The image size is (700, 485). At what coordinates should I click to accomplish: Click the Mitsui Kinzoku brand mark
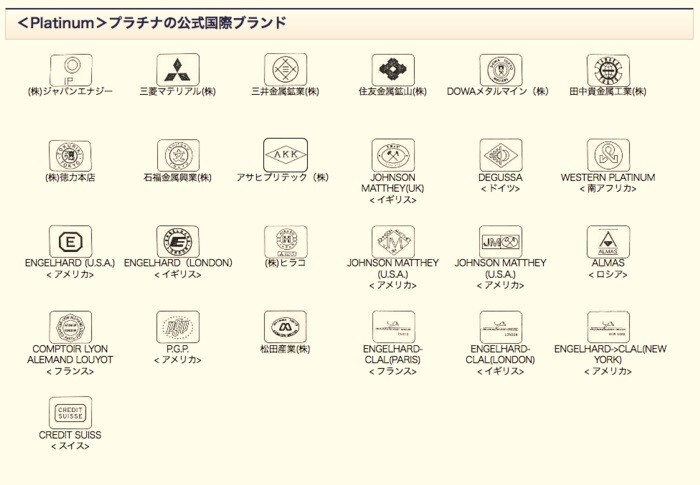tap(285, 70)
